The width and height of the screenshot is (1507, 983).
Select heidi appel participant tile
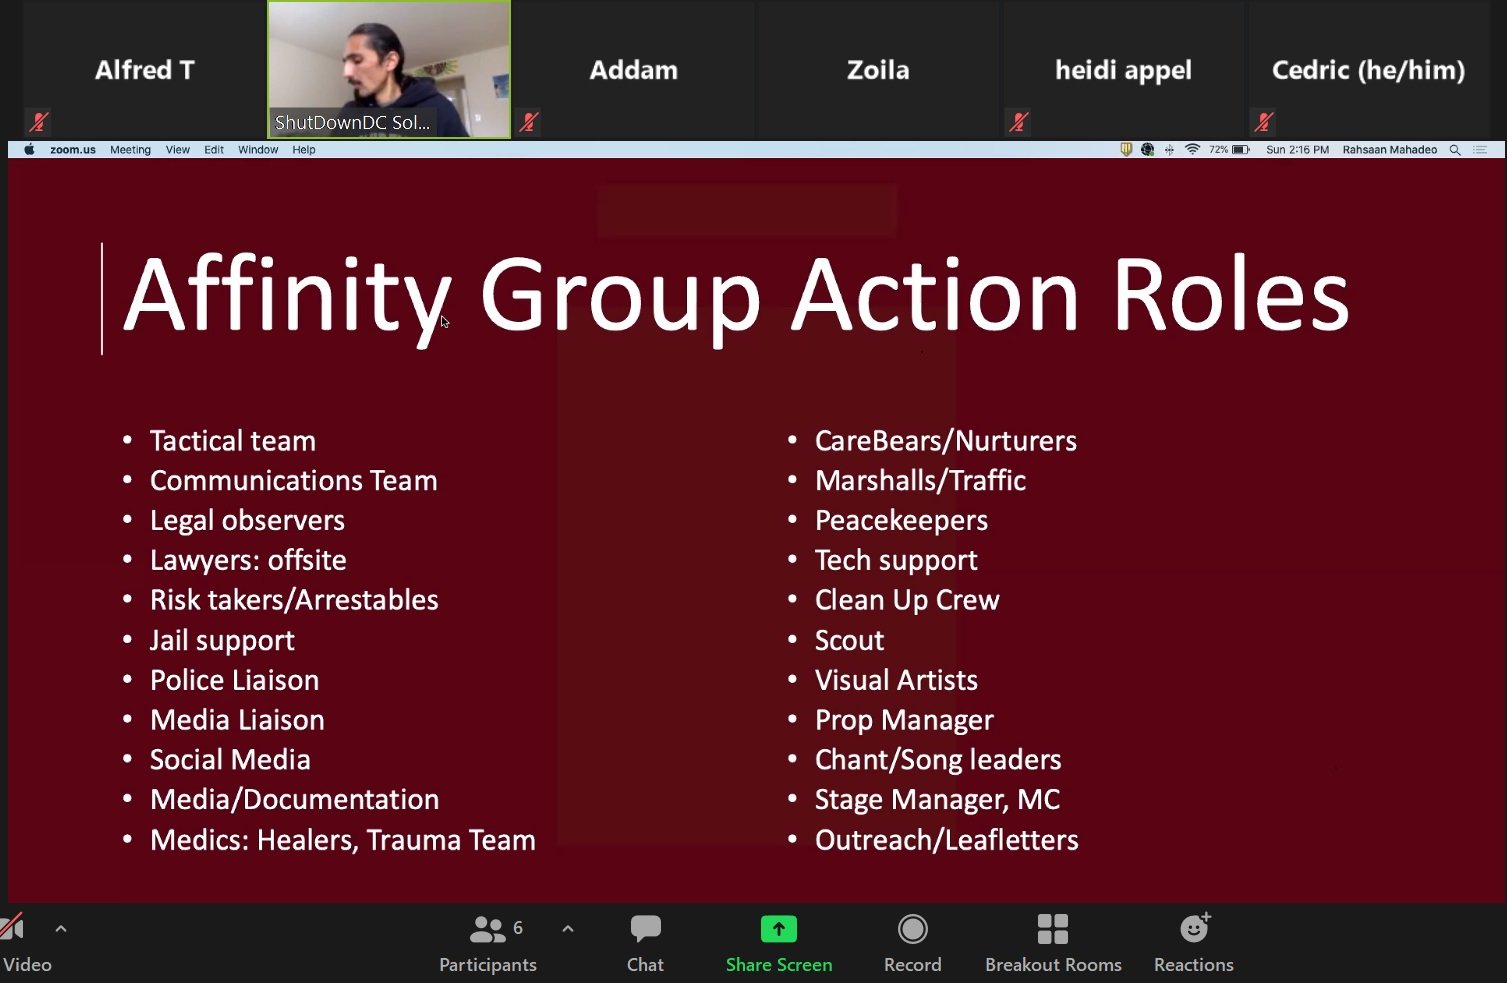1123,69
